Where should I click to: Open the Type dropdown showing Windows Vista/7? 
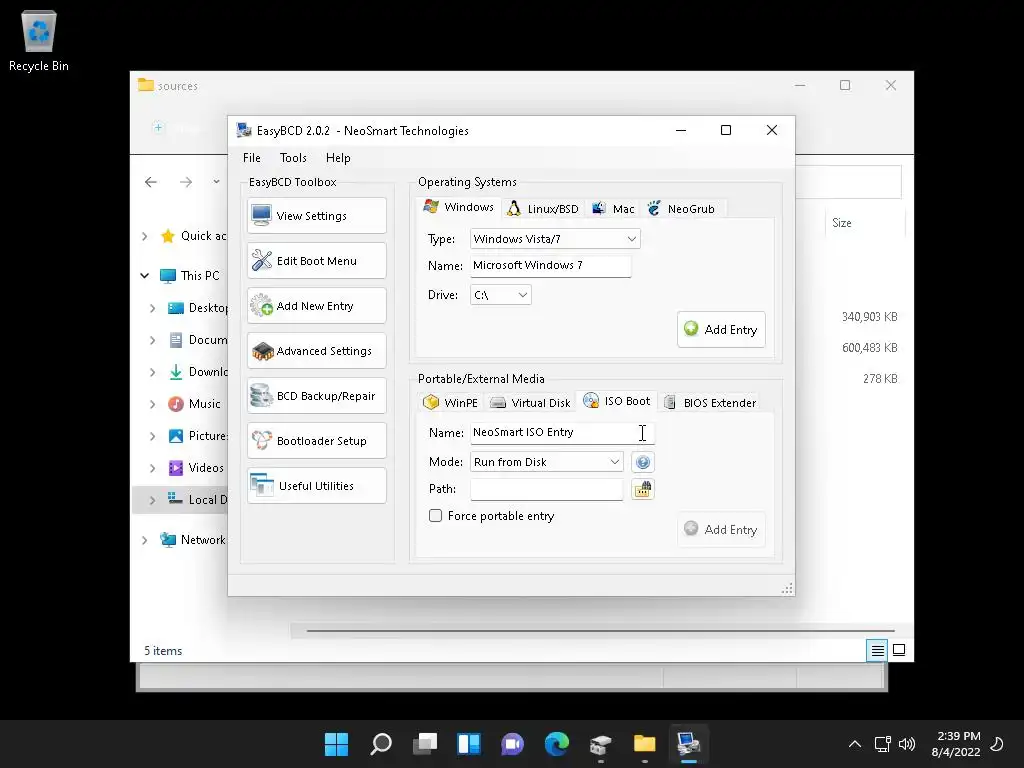click(555, 239)
